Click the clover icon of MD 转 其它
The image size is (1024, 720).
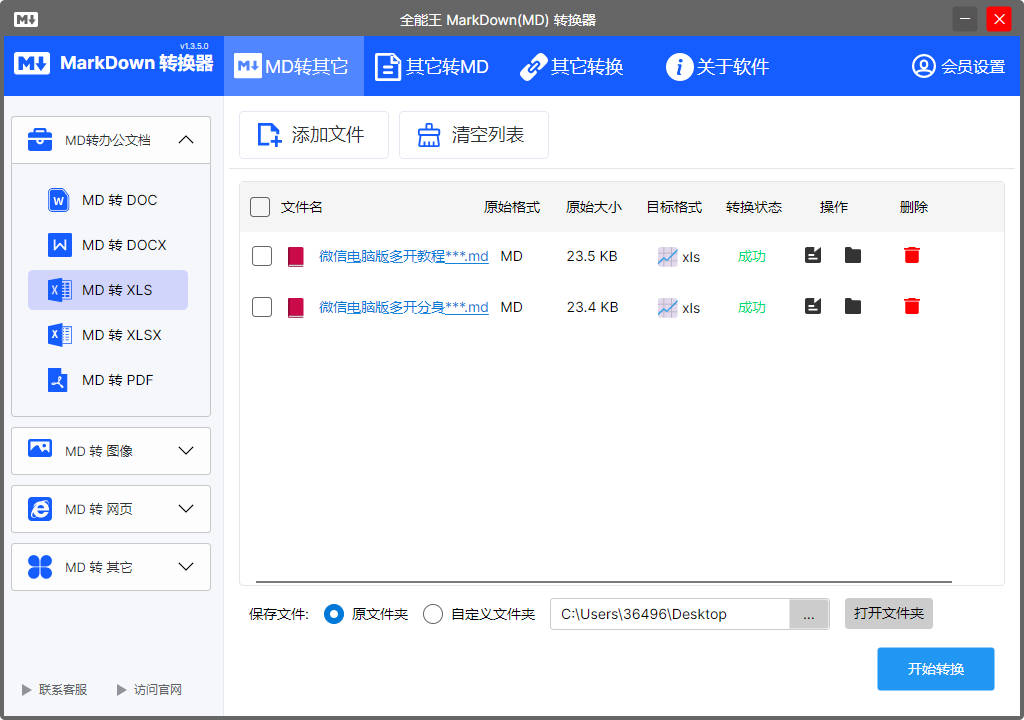pos(40,567)
